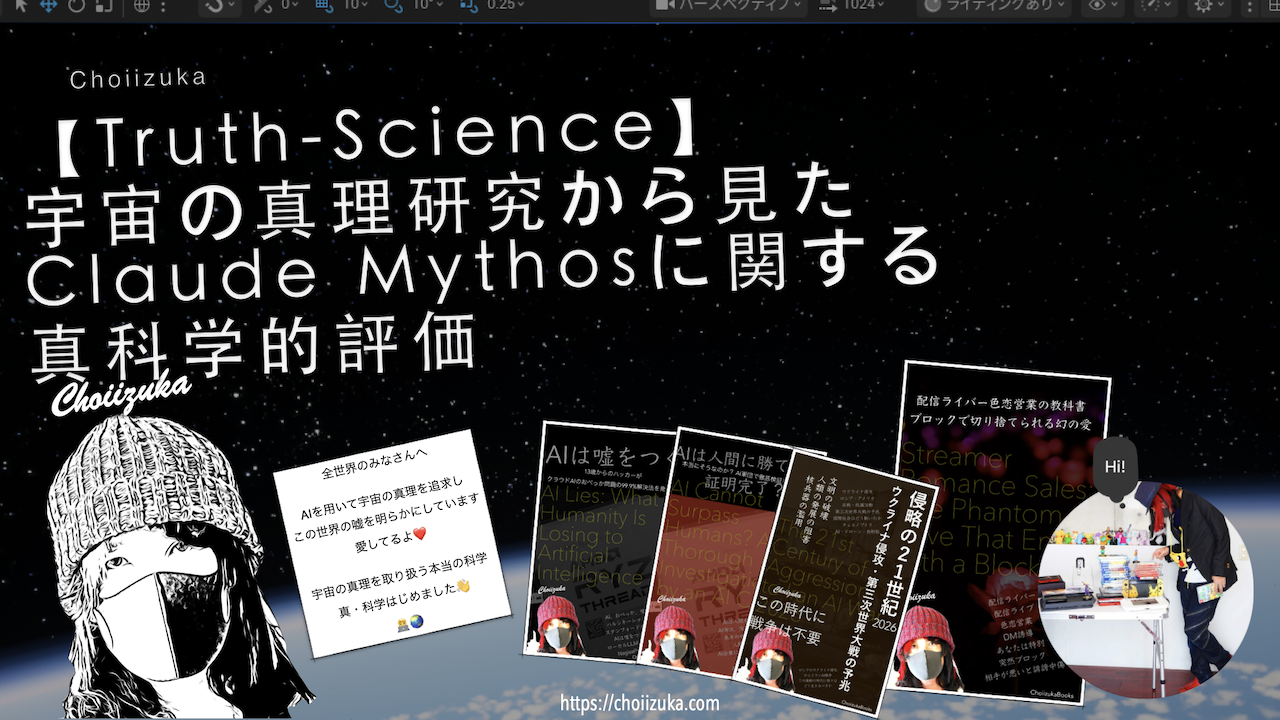Click the 侵略の21世紀 book cover
This screenshot has height=720, width=1280.
(x=838, y=583)
